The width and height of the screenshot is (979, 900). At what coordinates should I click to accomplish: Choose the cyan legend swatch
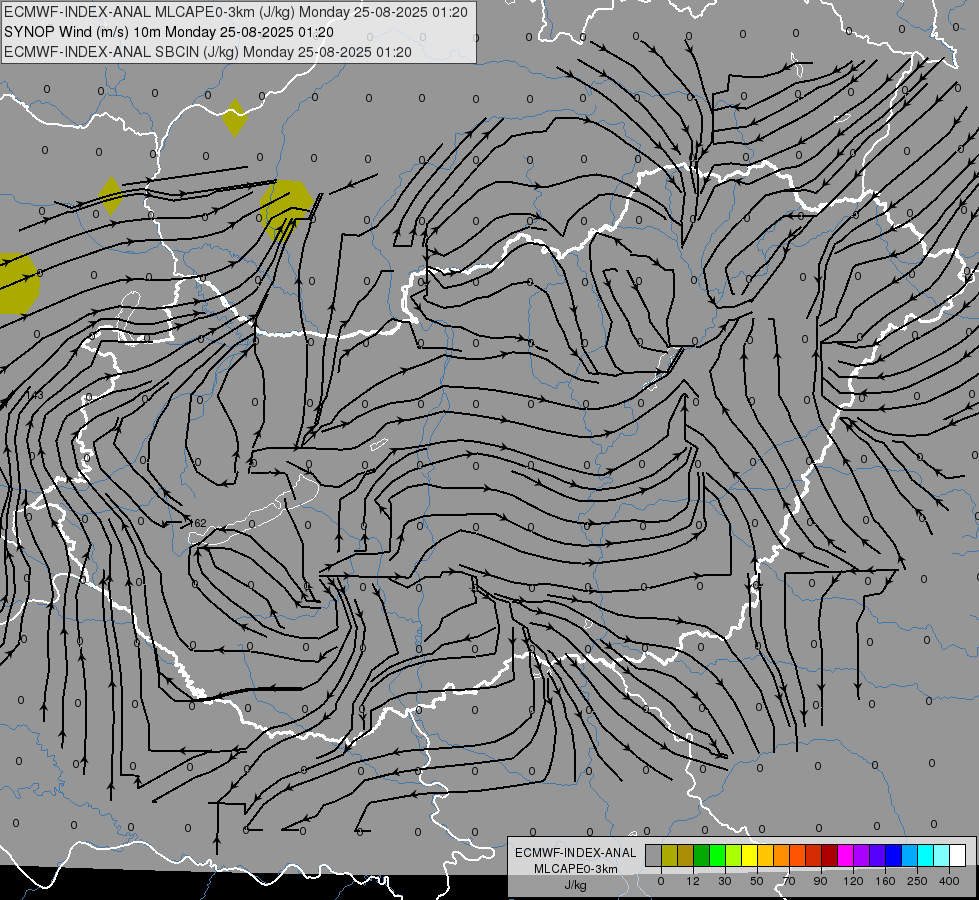tap(925, 855)
